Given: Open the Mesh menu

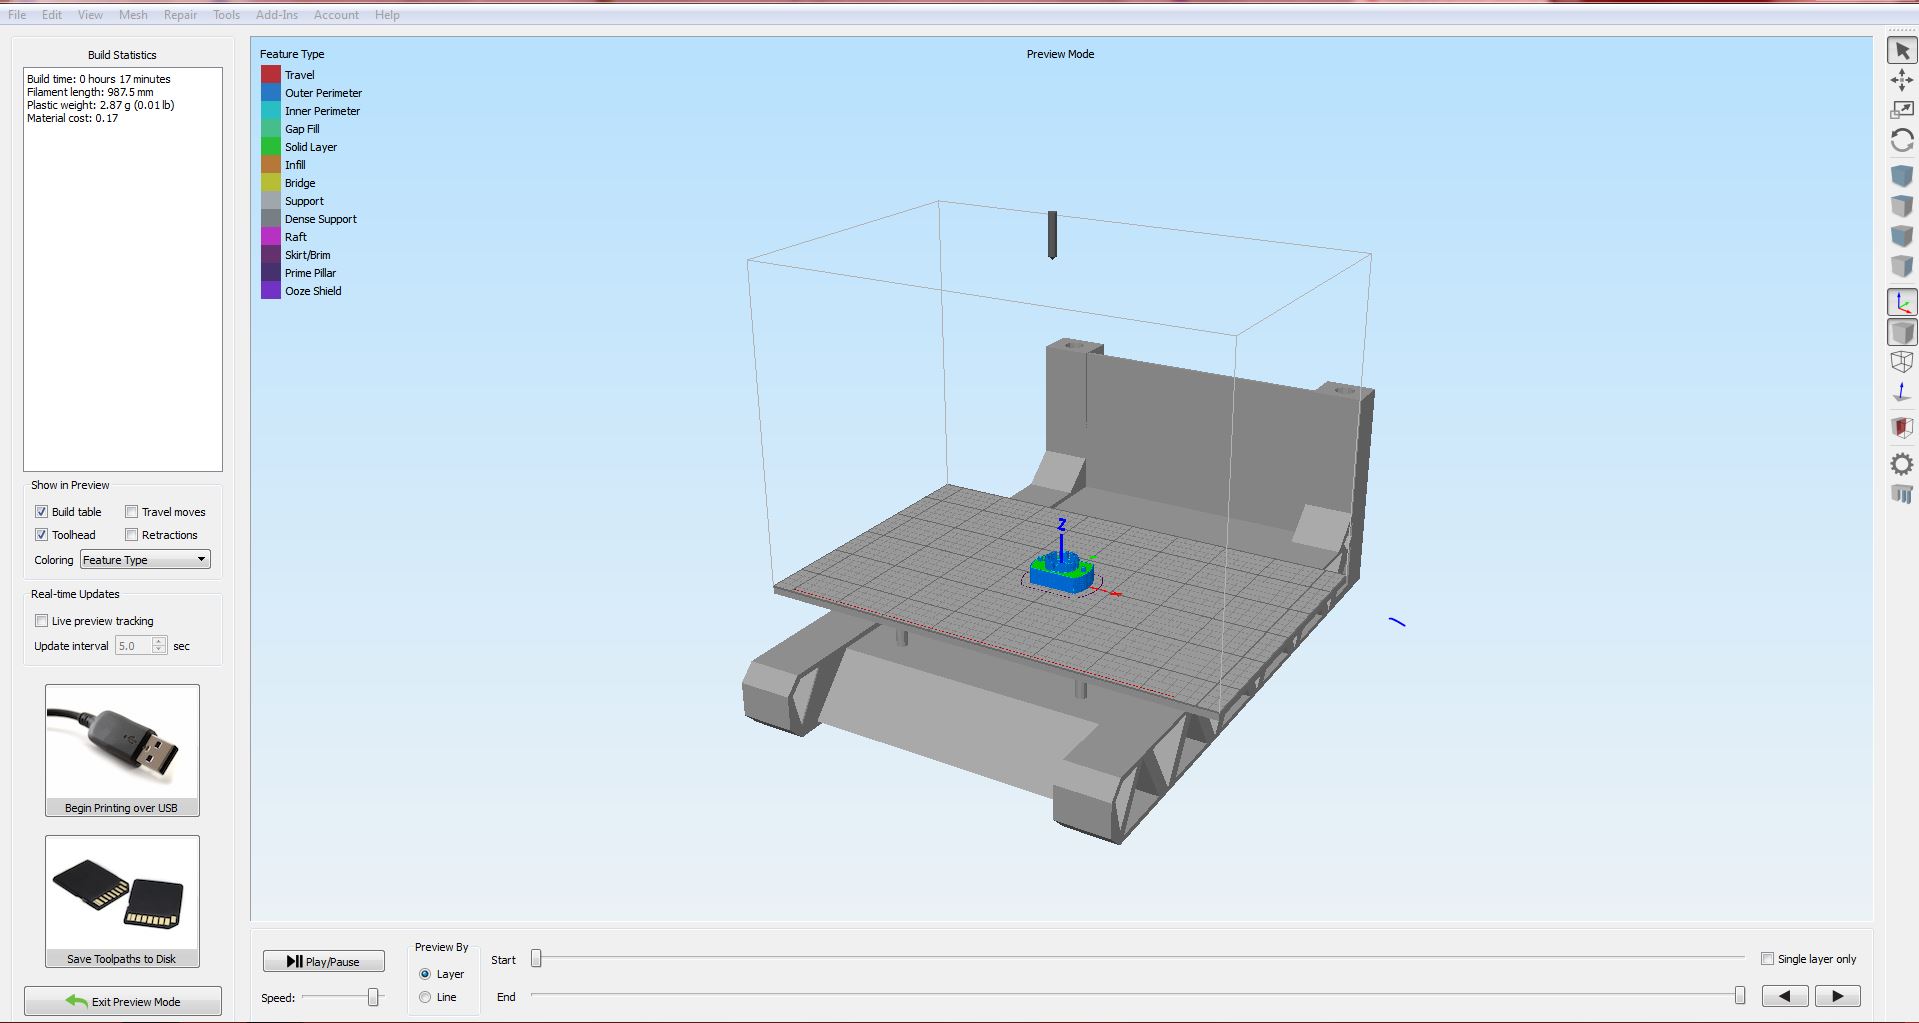Looking at the screenshot, I should (133, 15).
